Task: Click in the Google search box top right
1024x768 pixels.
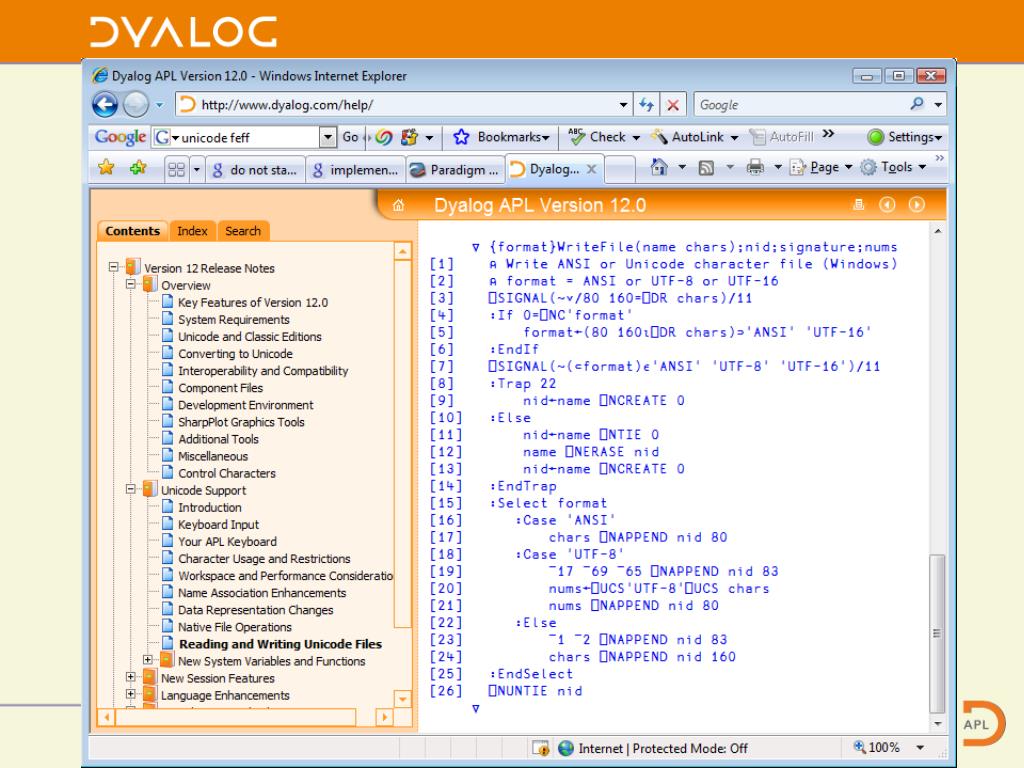Action: (x=801, y=104)
